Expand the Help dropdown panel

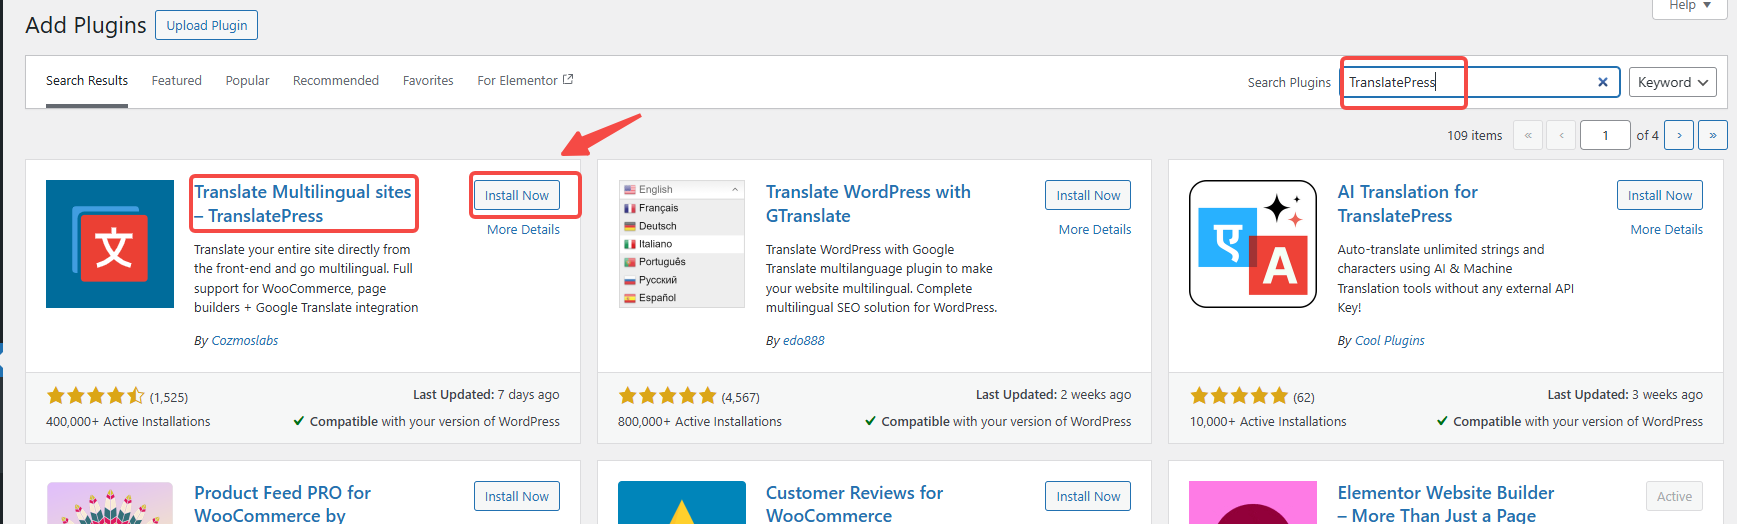tap(1689, 6)
